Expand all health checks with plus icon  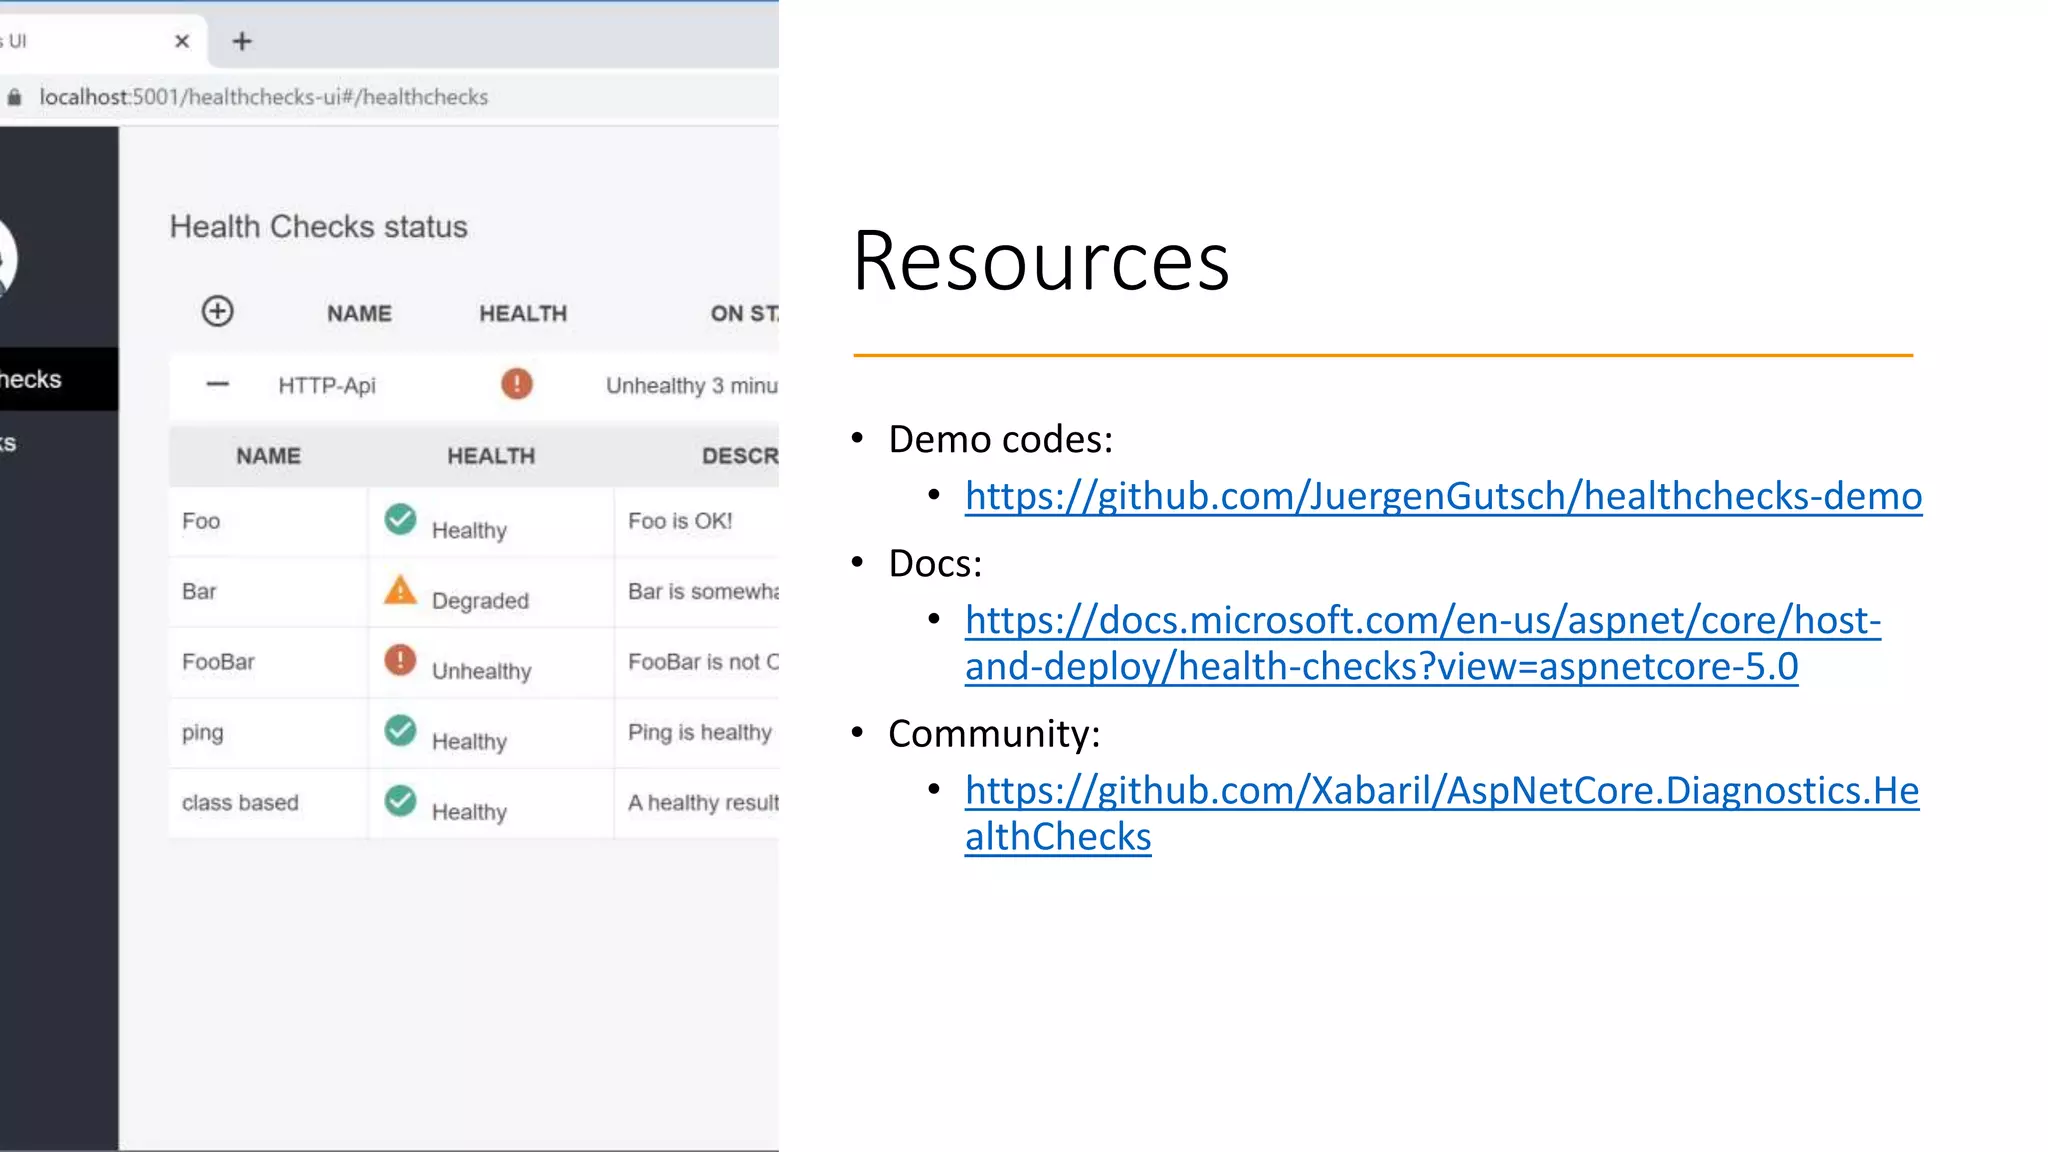217,311
